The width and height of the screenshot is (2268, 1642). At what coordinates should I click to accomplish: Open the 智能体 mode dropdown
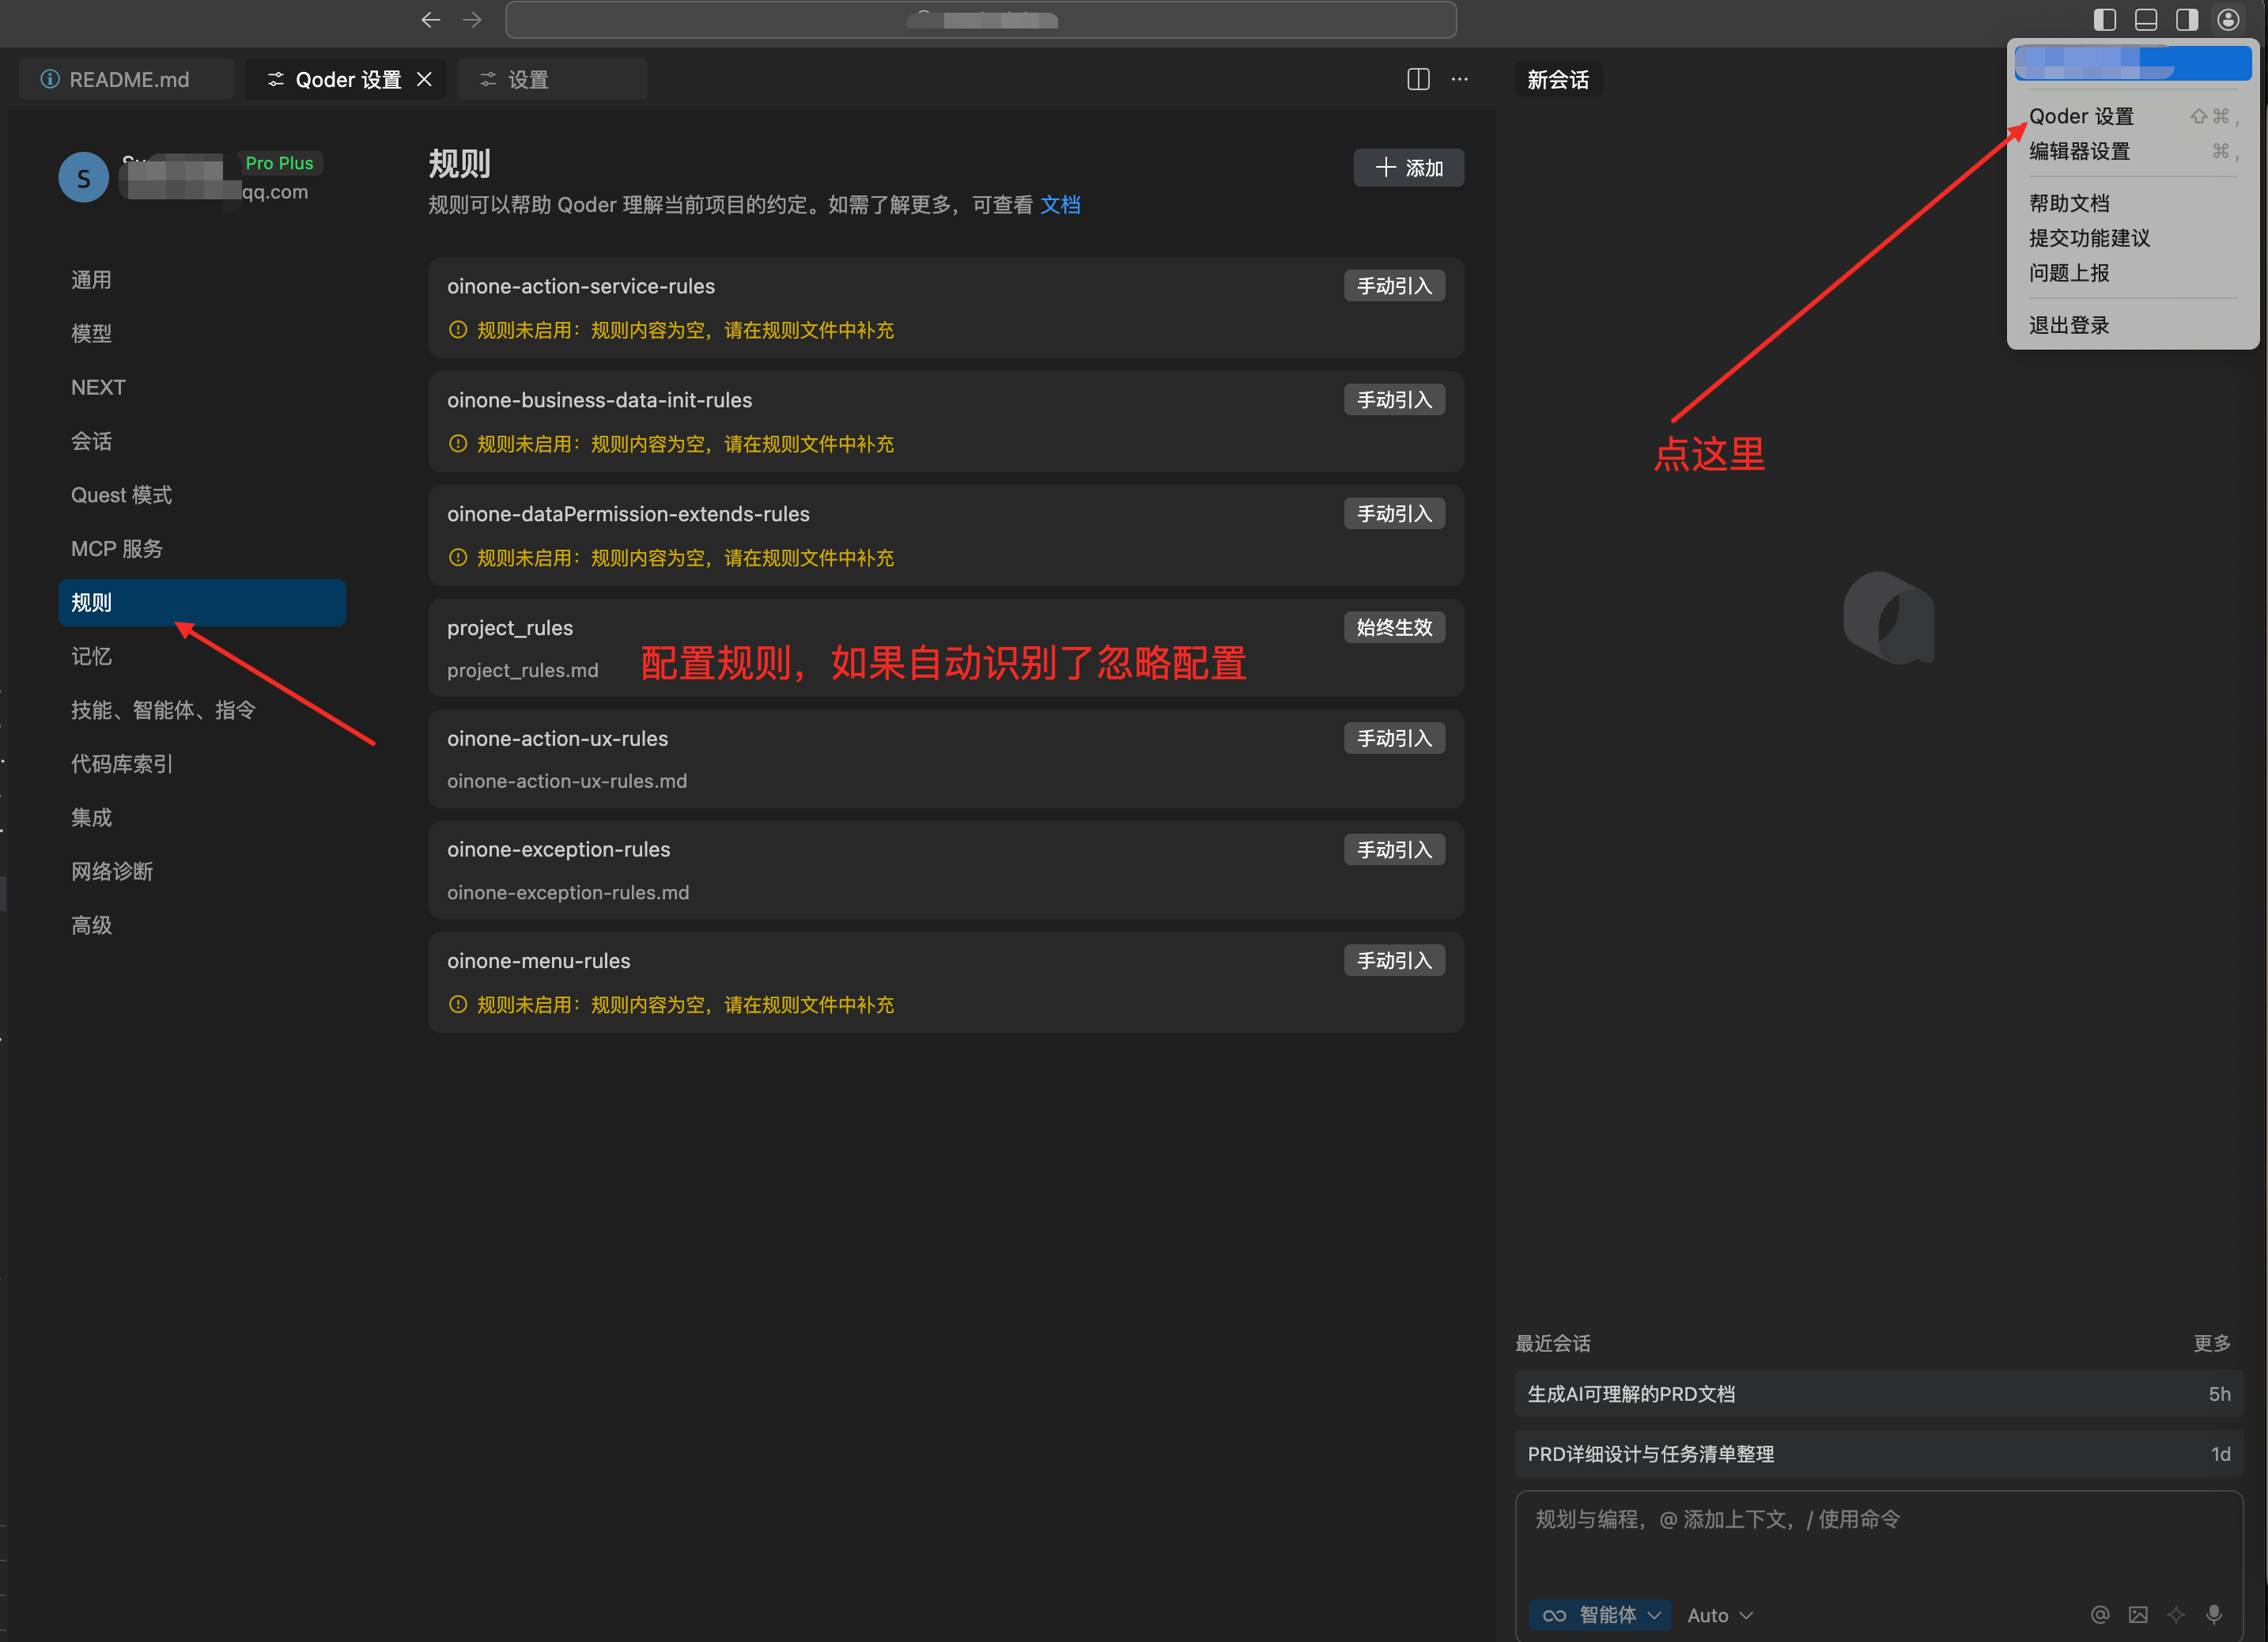click(x=1601, y=1614)
